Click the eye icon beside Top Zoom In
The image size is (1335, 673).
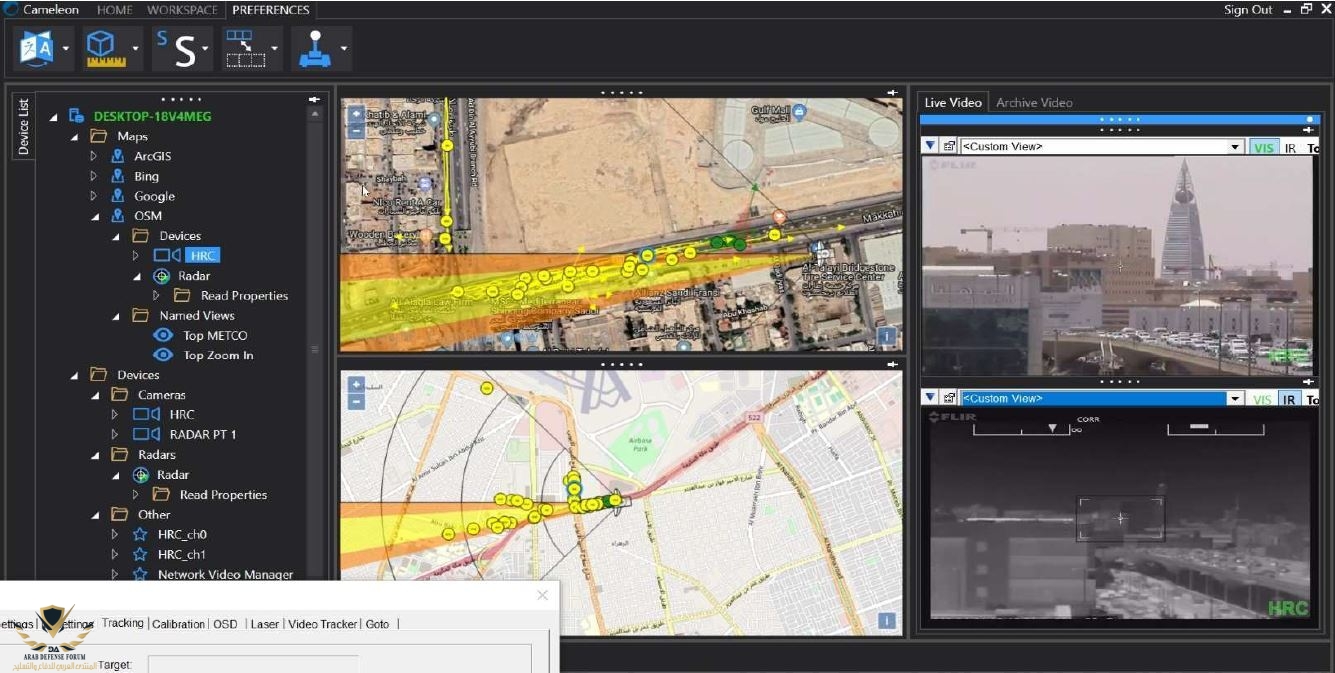[x=162, y=355]
